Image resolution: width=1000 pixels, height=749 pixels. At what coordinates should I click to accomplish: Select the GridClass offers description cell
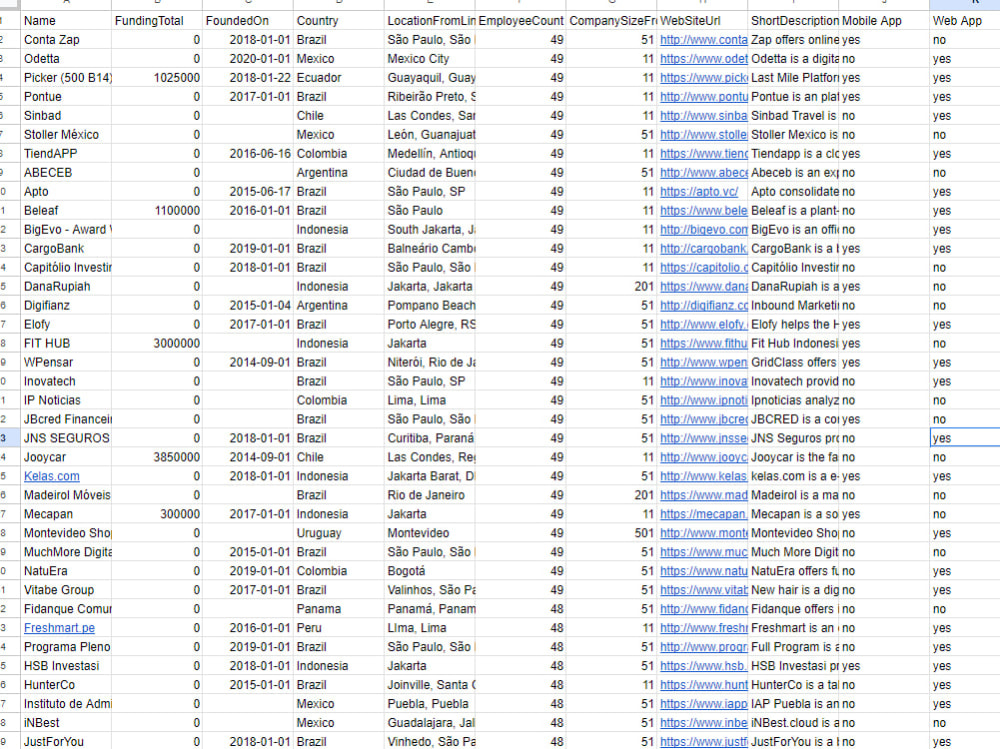793,362
